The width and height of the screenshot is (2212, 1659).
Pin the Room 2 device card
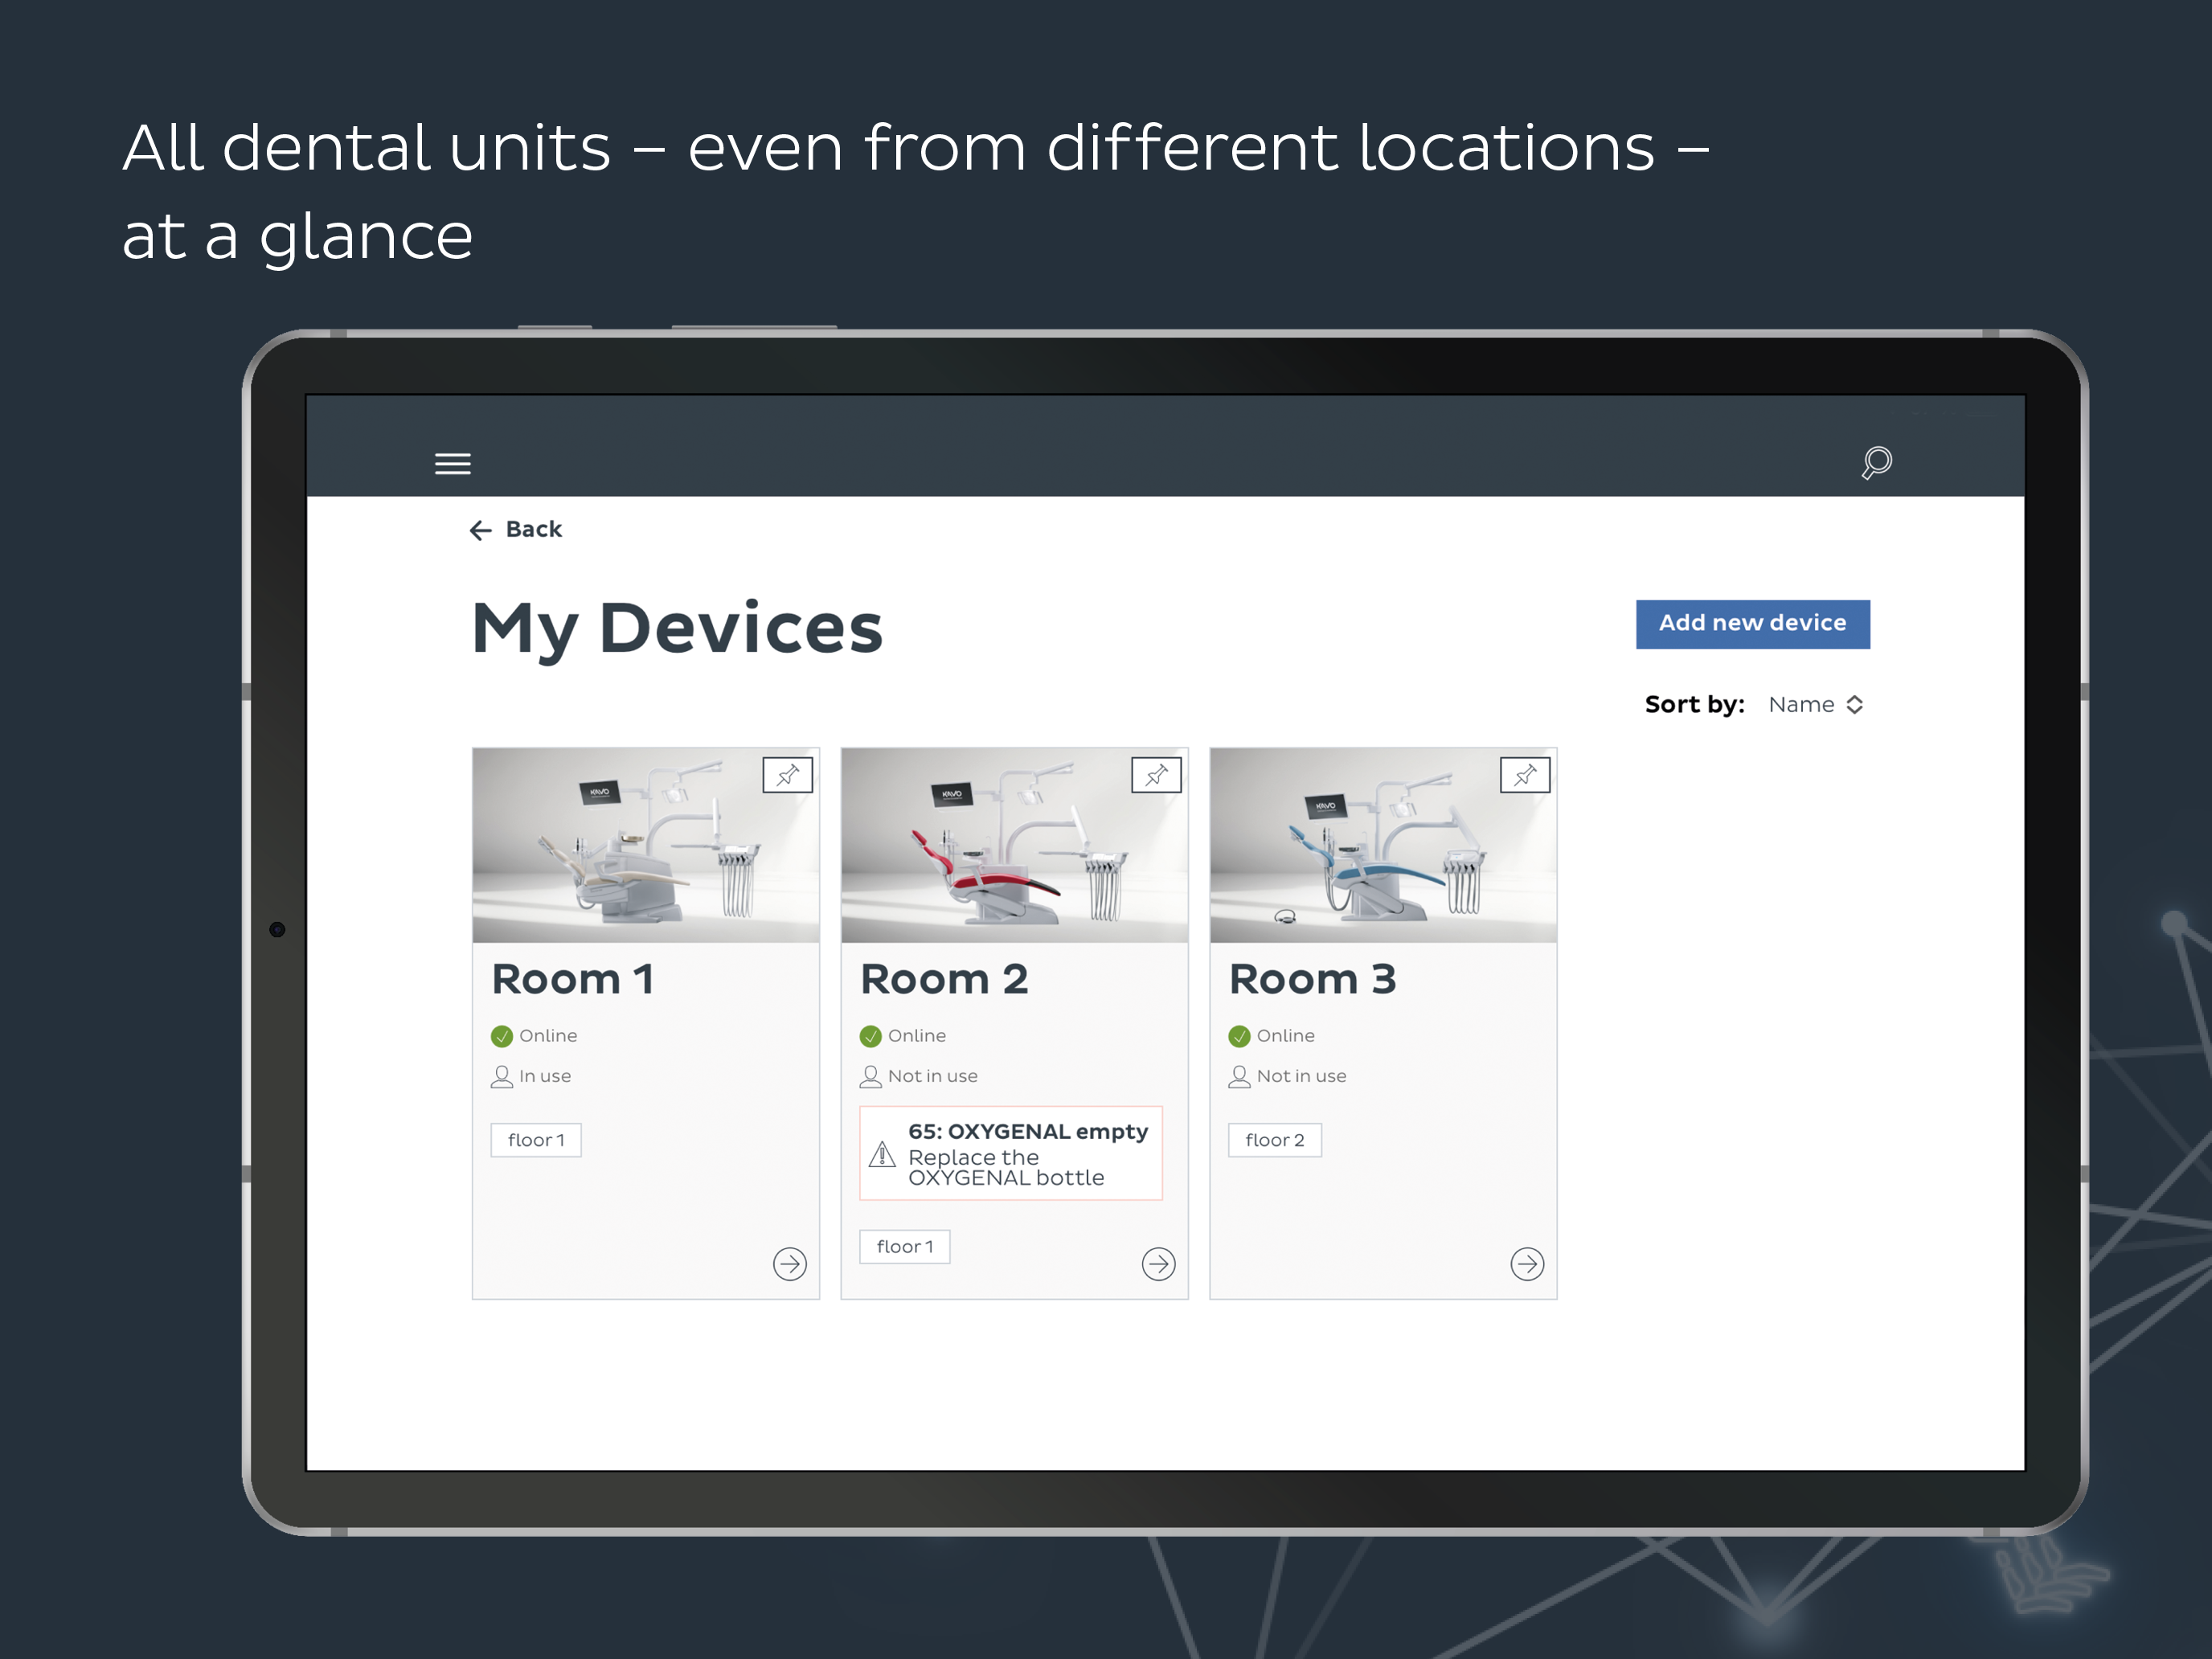pos(1156,775)
